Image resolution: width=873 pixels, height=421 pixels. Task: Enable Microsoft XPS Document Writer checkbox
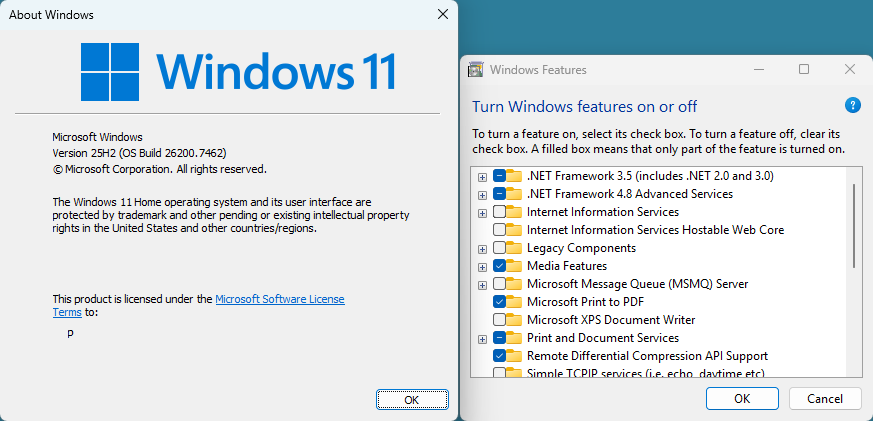coord(499,320)
